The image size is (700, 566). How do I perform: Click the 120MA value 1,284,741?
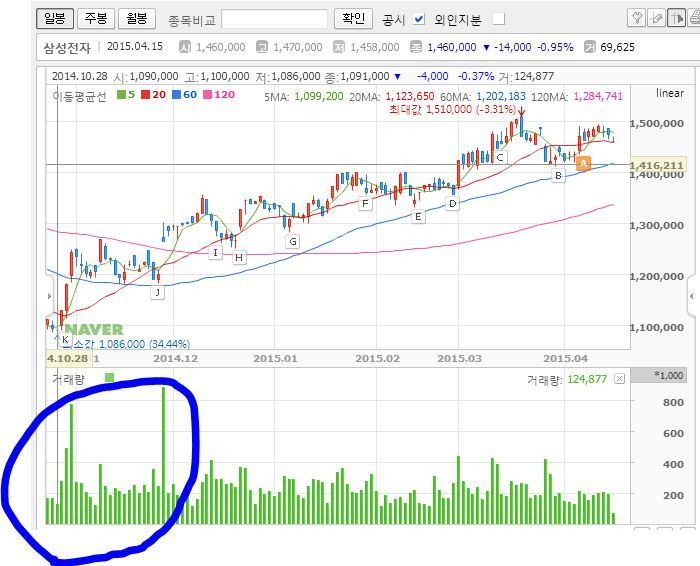(598, 96)
